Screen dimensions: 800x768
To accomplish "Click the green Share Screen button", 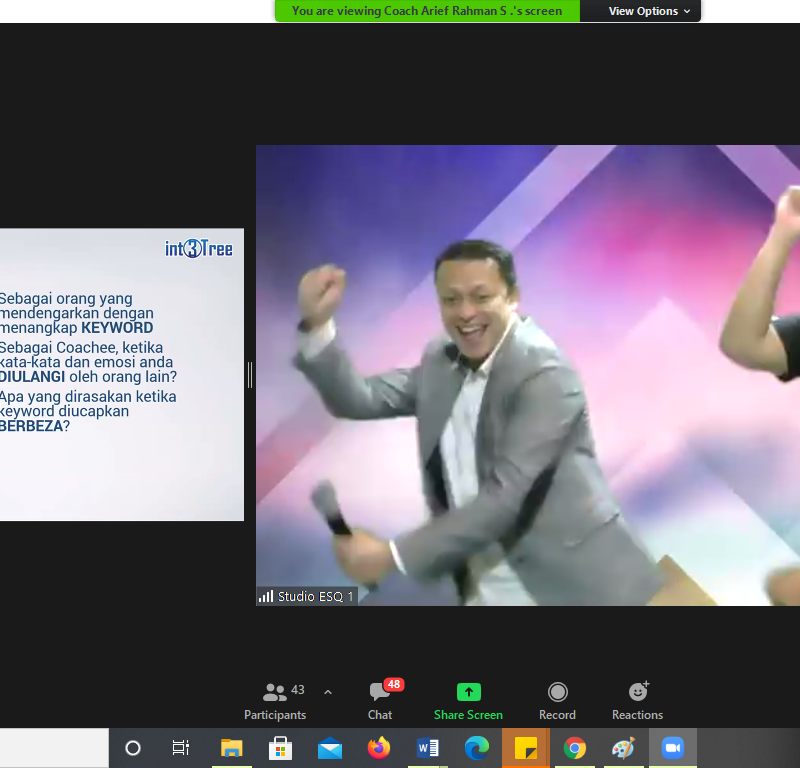I will click(468, 700).
